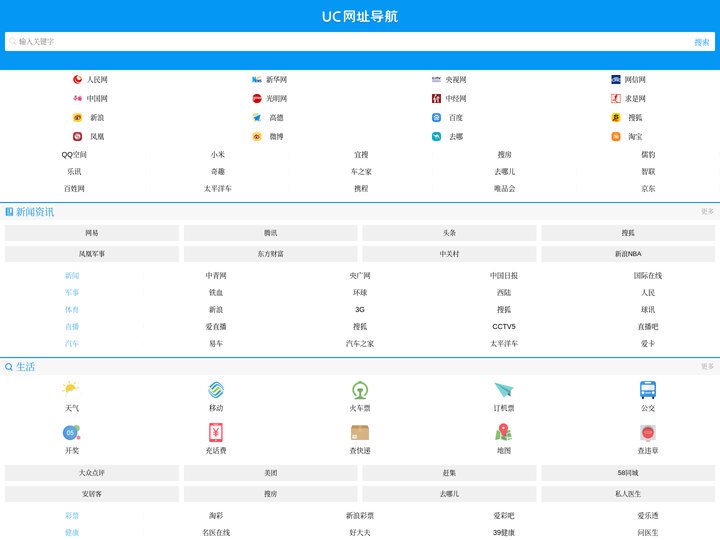Open the 中国日报 link
The image size is (720, 540).
coord(504,276)
